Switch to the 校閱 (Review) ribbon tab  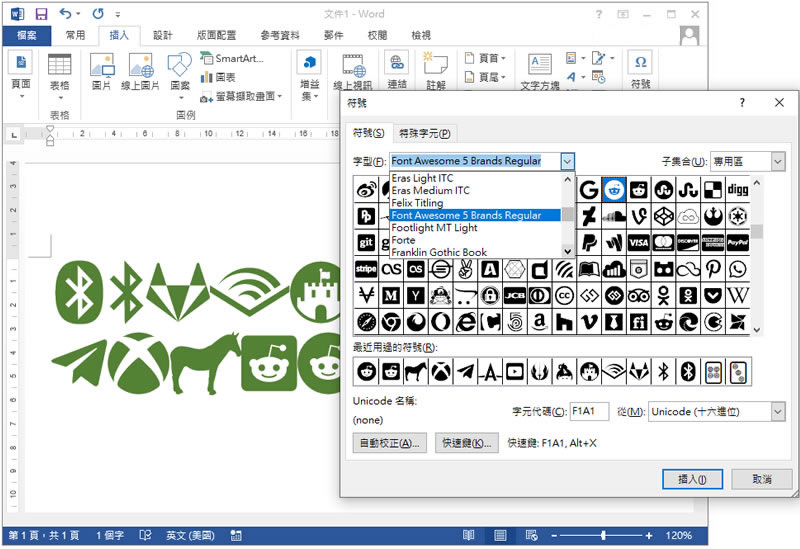[x=377, y=35]
